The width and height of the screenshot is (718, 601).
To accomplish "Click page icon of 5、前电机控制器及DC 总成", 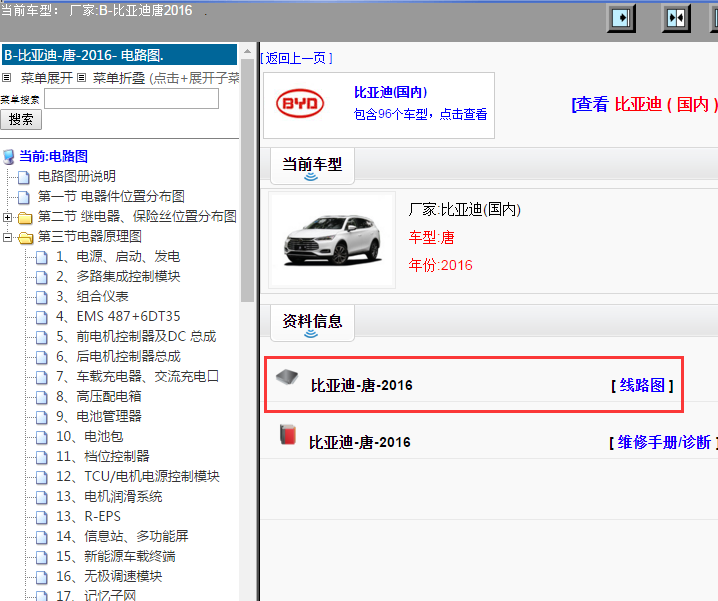I will click(x=42, y=337).
